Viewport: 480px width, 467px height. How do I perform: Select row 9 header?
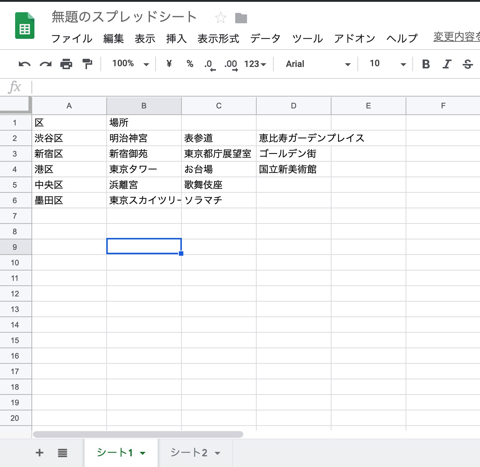15,247
